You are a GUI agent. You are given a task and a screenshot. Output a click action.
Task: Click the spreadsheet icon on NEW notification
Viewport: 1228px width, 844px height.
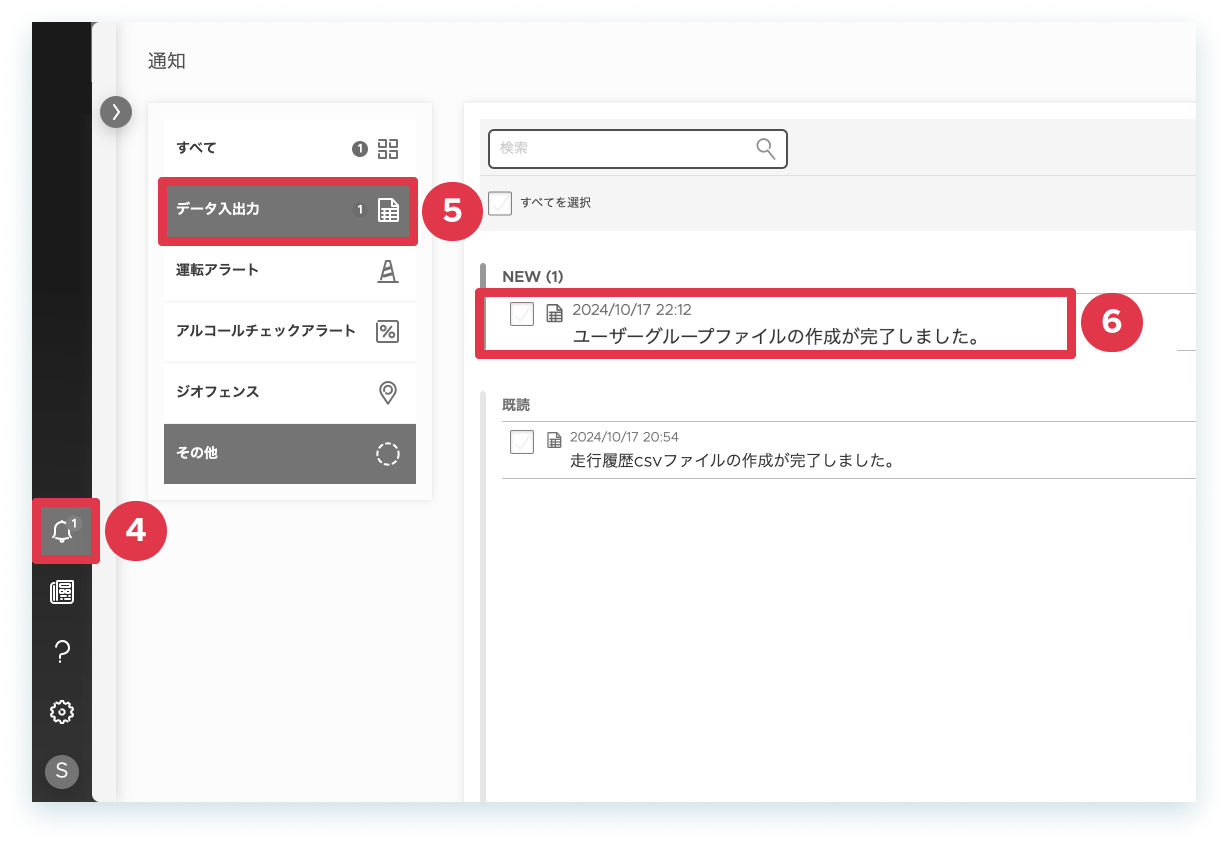click(x=555, y=314)
